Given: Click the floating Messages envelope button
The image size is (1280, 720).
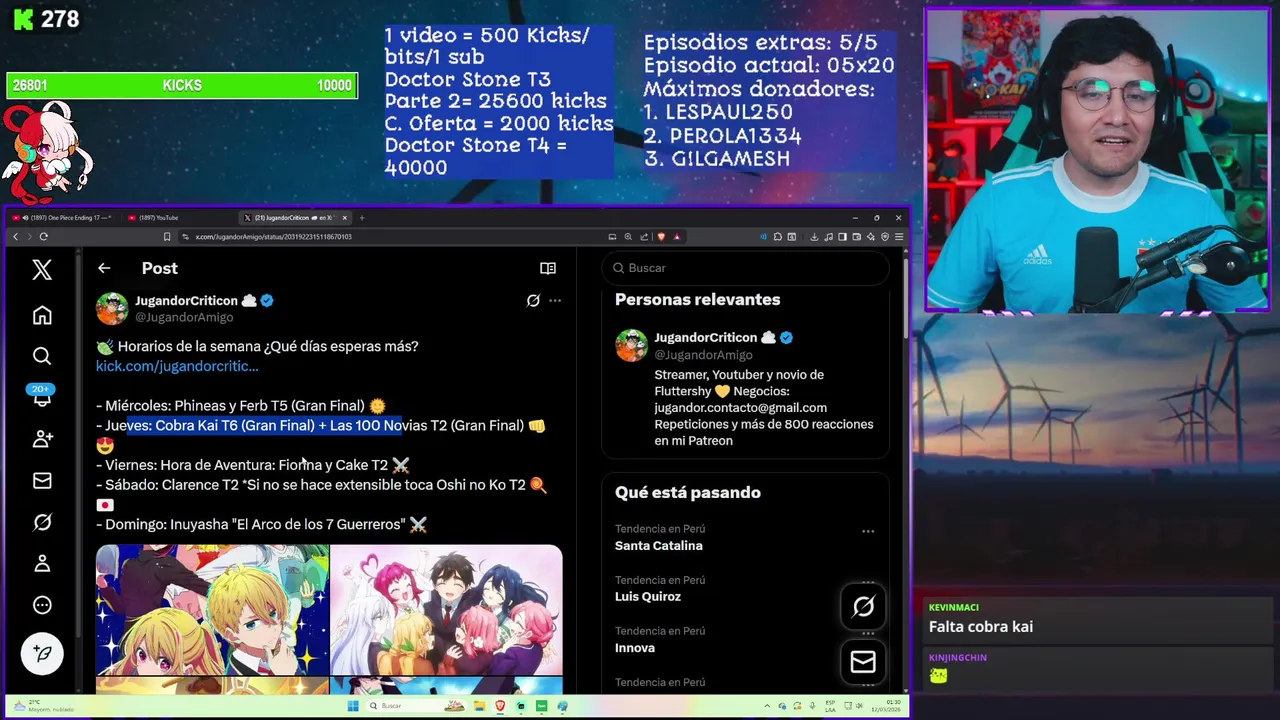Looking at the screenshot, I should pyautogui.click(x=863, y=662).
